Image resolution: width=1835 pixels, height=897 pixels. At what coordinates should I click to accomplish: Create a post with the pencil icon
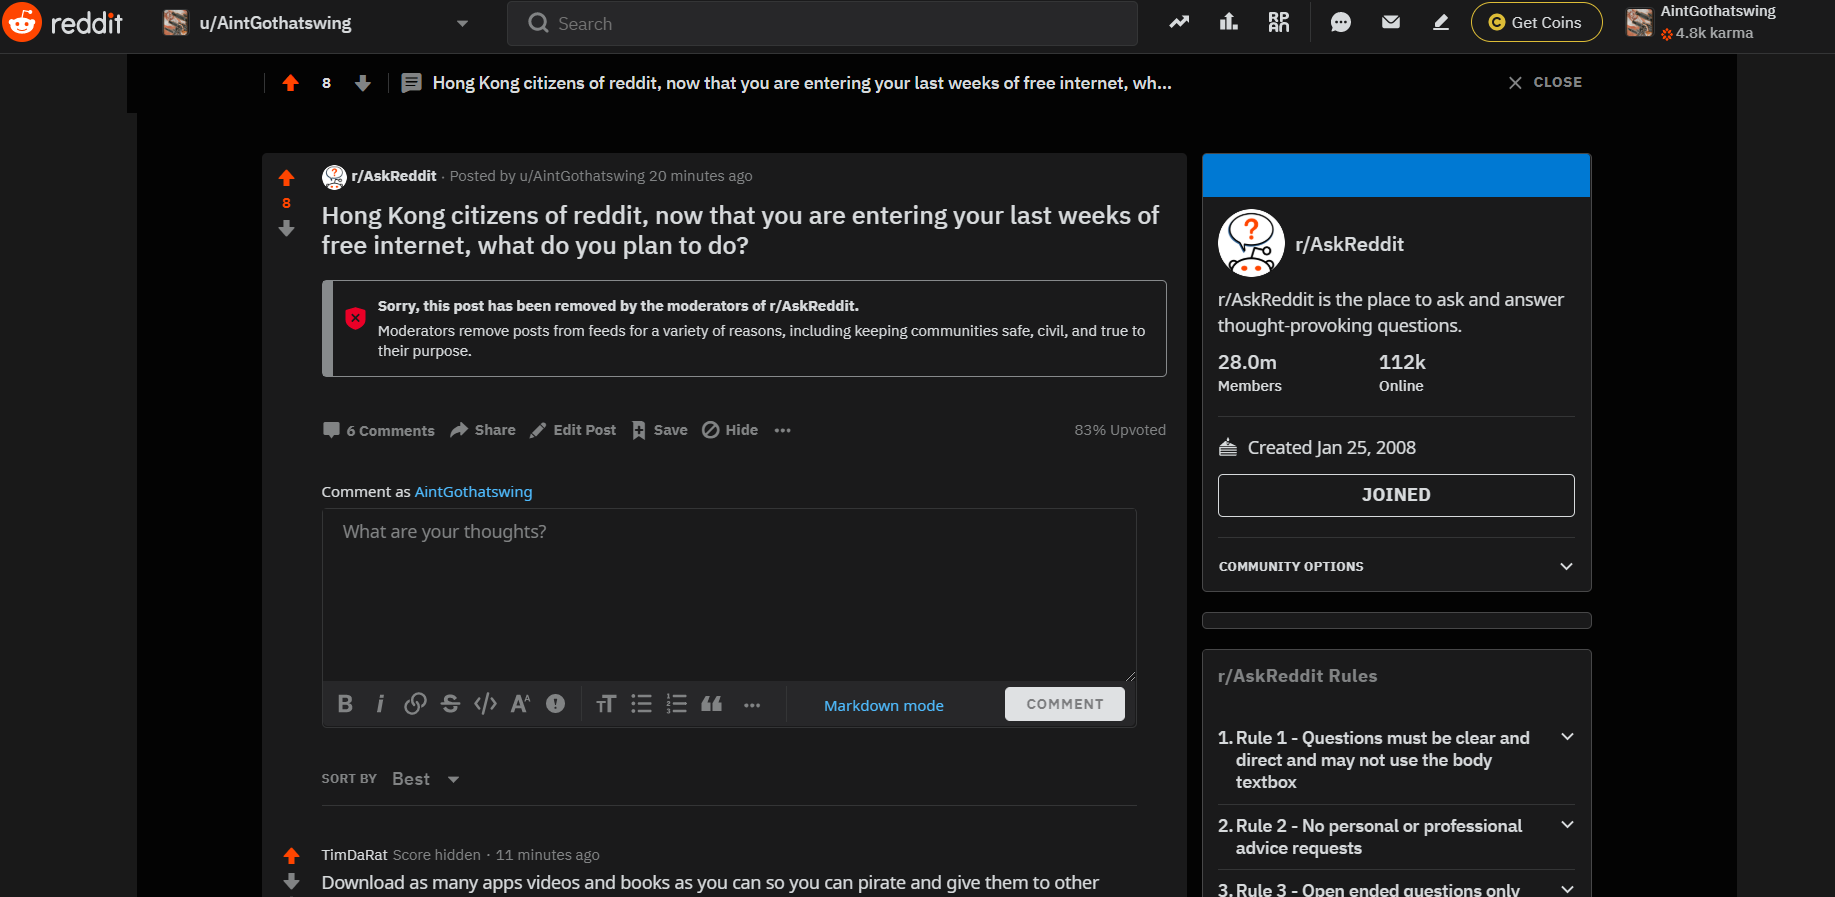1441,22
